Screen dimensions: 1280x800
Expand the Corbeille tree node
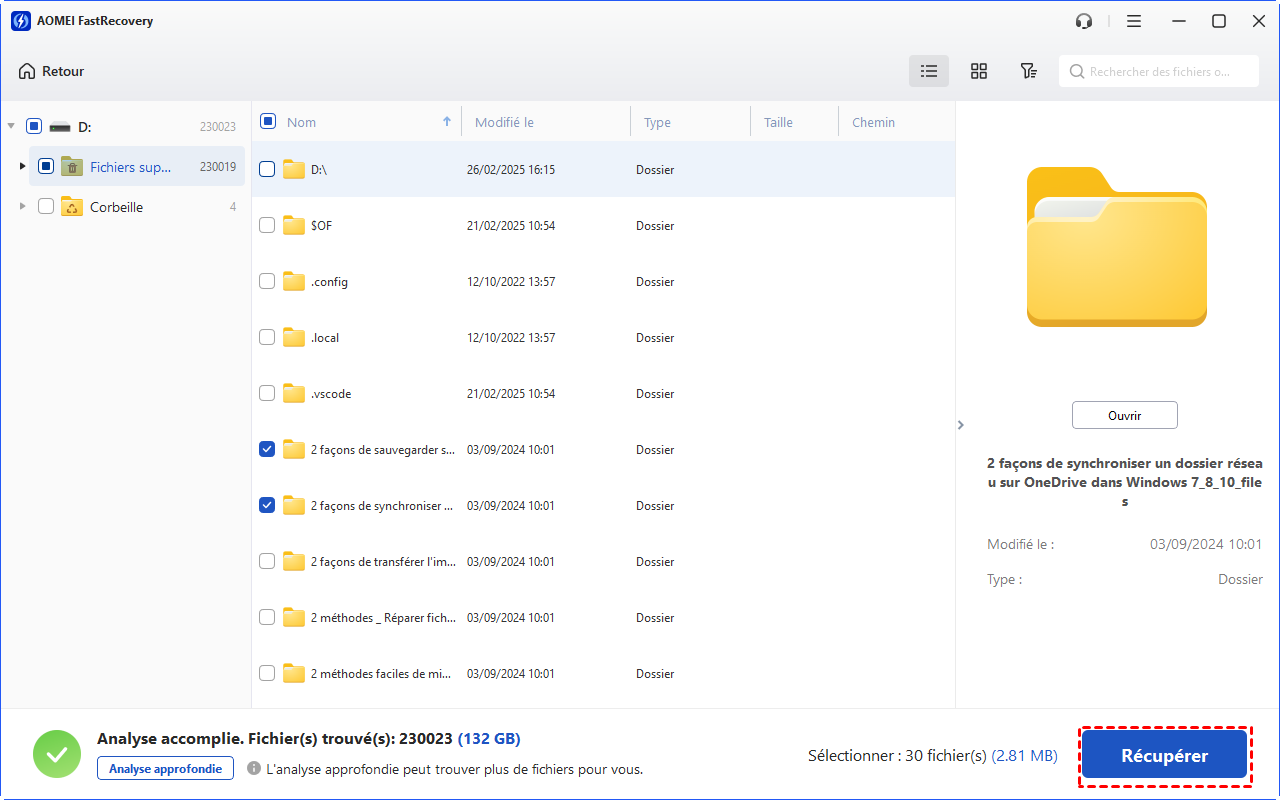point(23,207)
